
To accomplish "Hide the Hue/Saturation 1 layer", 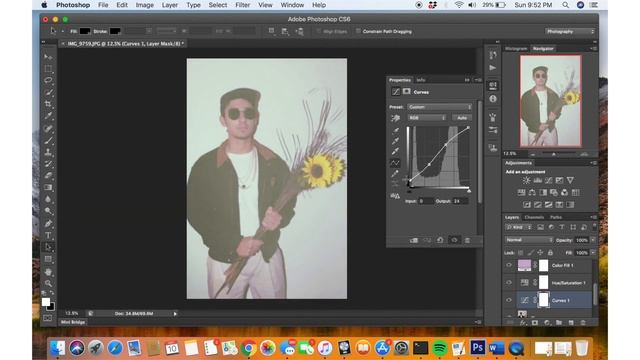I will point(509,282).
